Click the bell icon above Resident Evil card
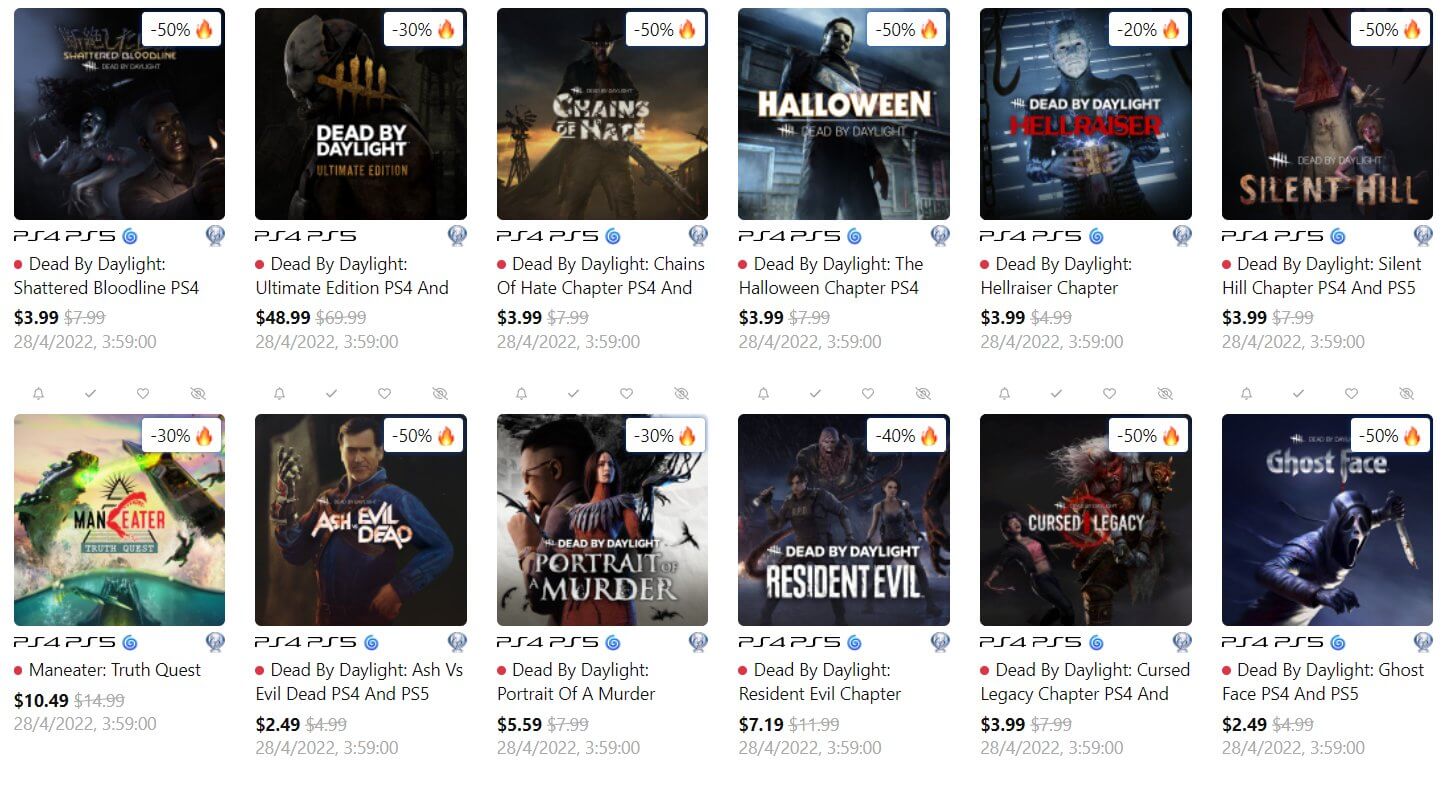This screenshot has height=787, width=1442. pyautogui.click(x=763, y=394)
